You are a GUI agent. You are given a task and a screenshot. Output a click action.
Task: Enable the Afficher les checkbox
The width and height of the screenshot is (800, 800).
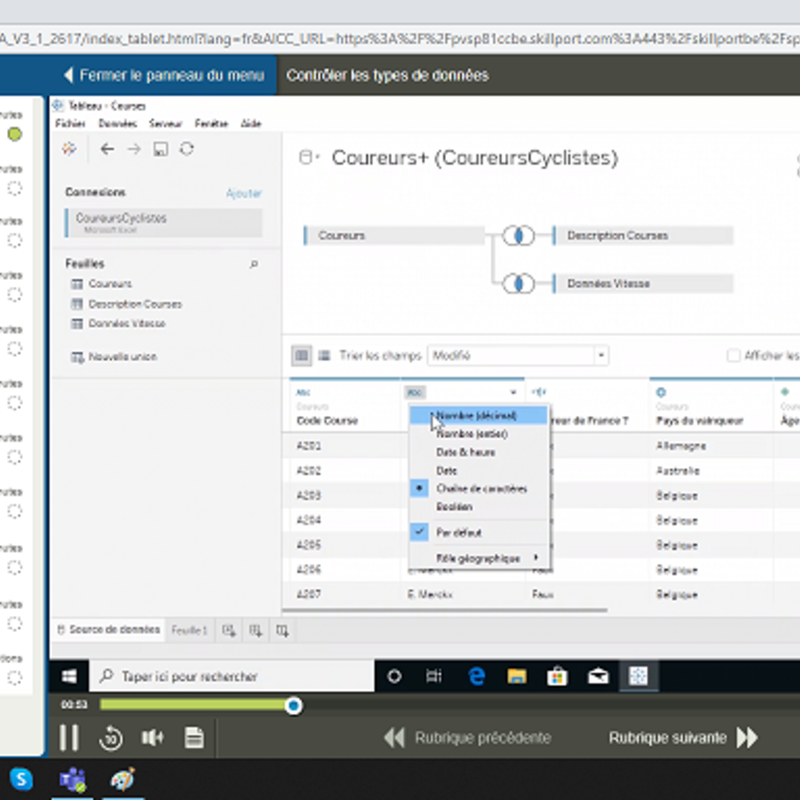pos(734,355)
